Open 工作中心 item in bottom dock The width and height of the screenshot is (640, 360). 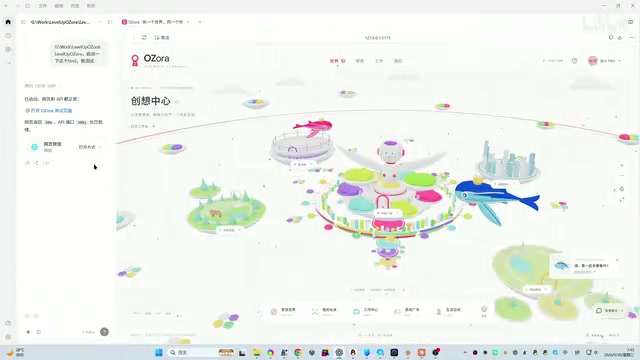point(365,311)
